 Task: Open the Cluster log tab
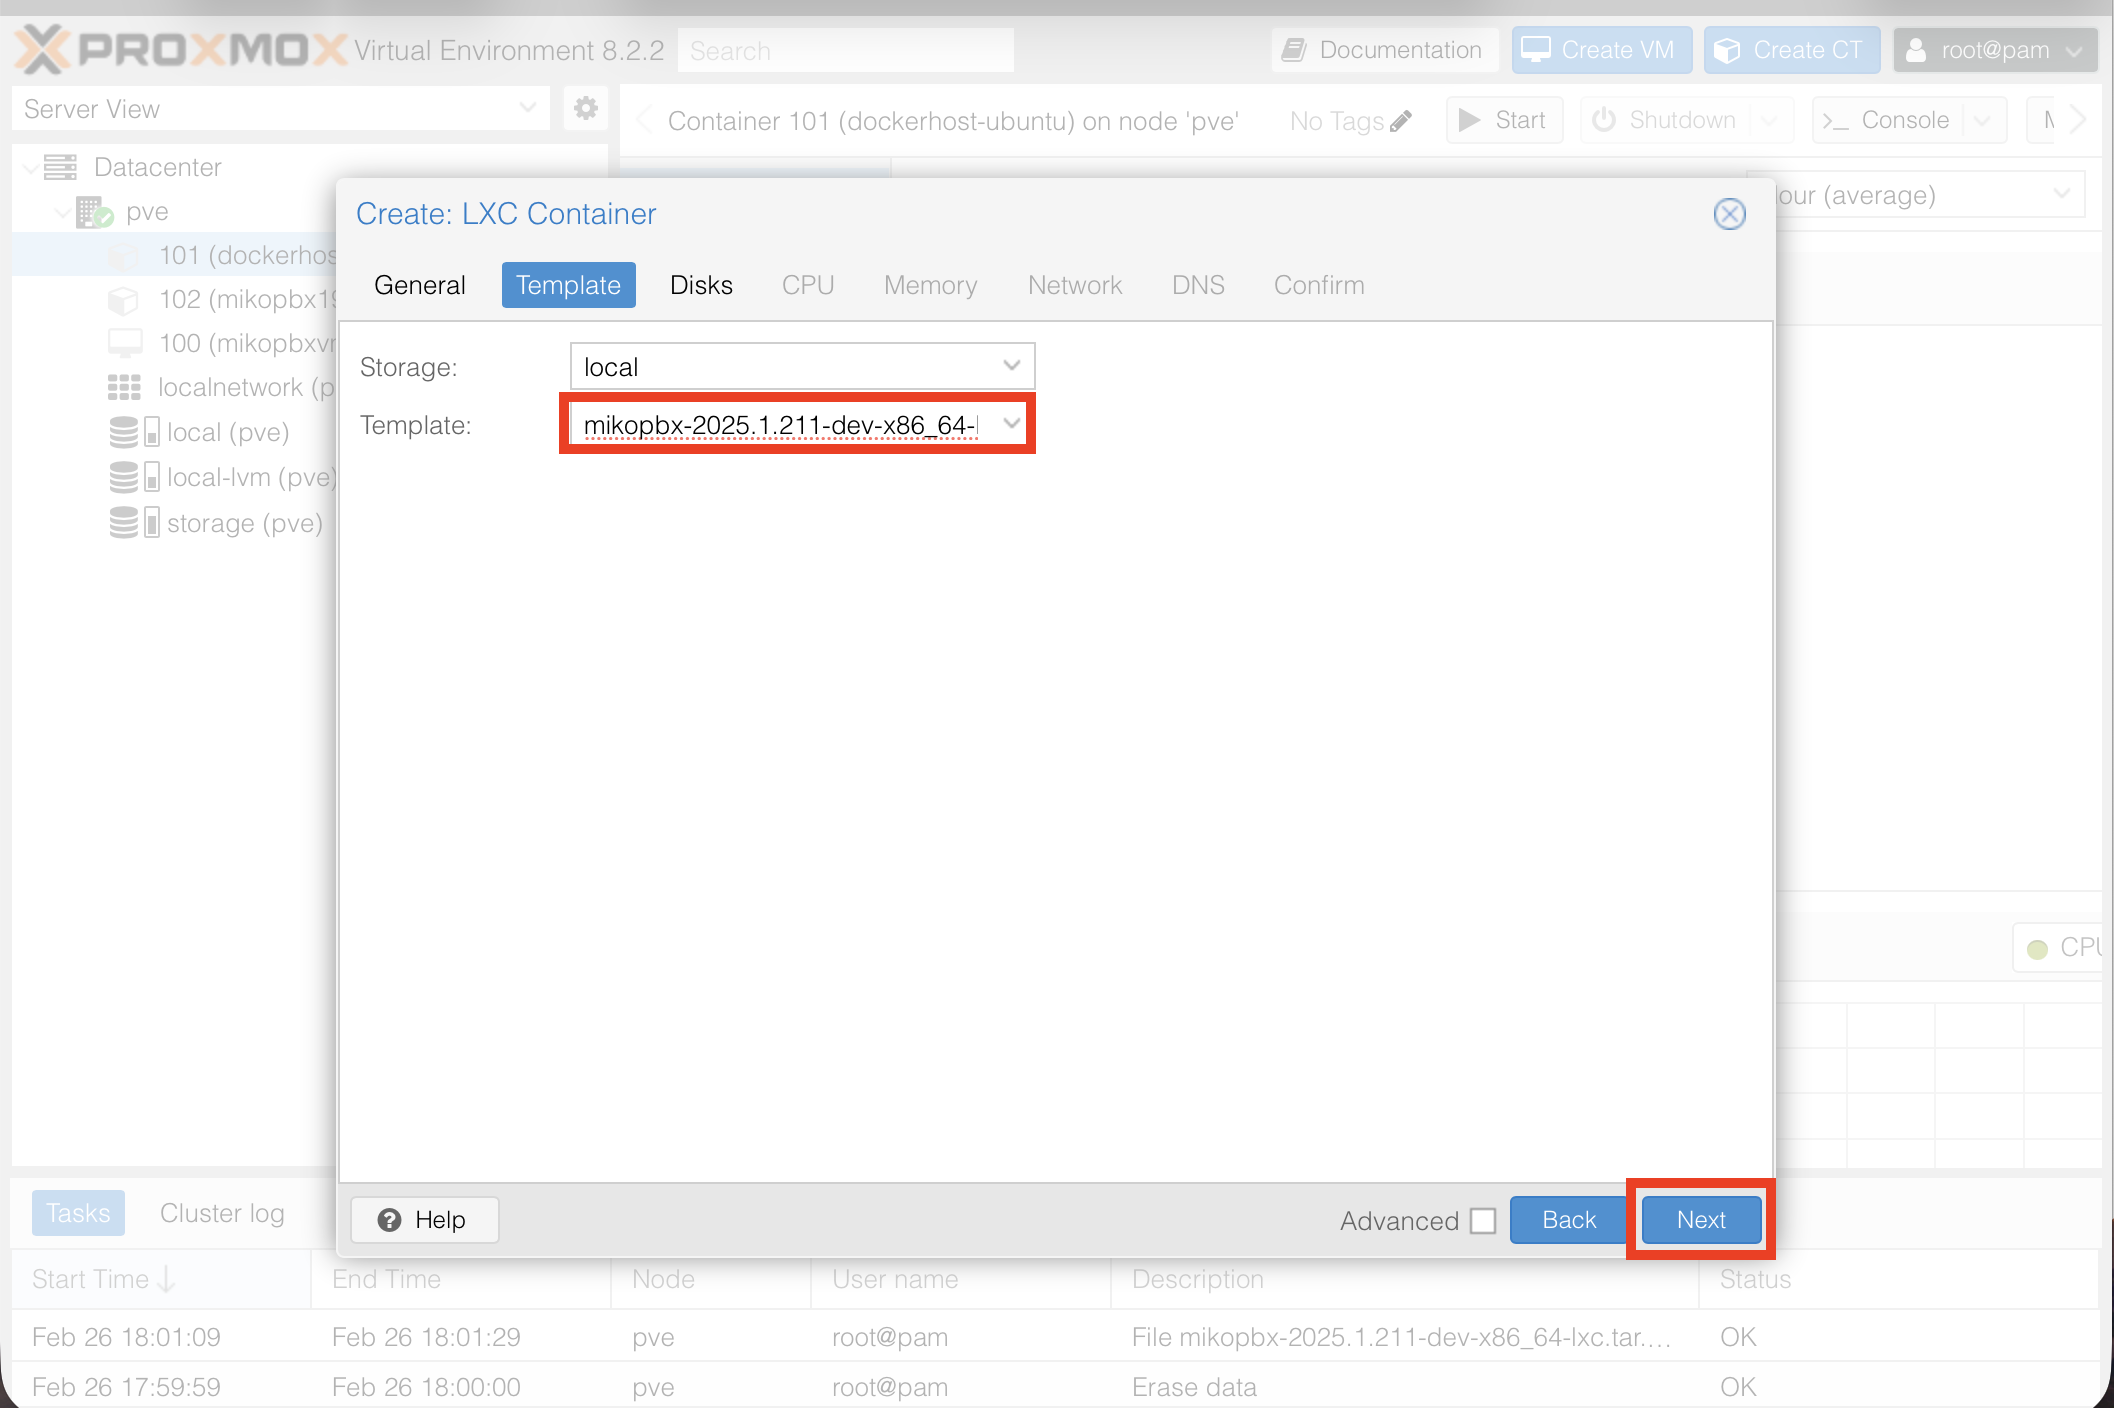pos(222,1213)
